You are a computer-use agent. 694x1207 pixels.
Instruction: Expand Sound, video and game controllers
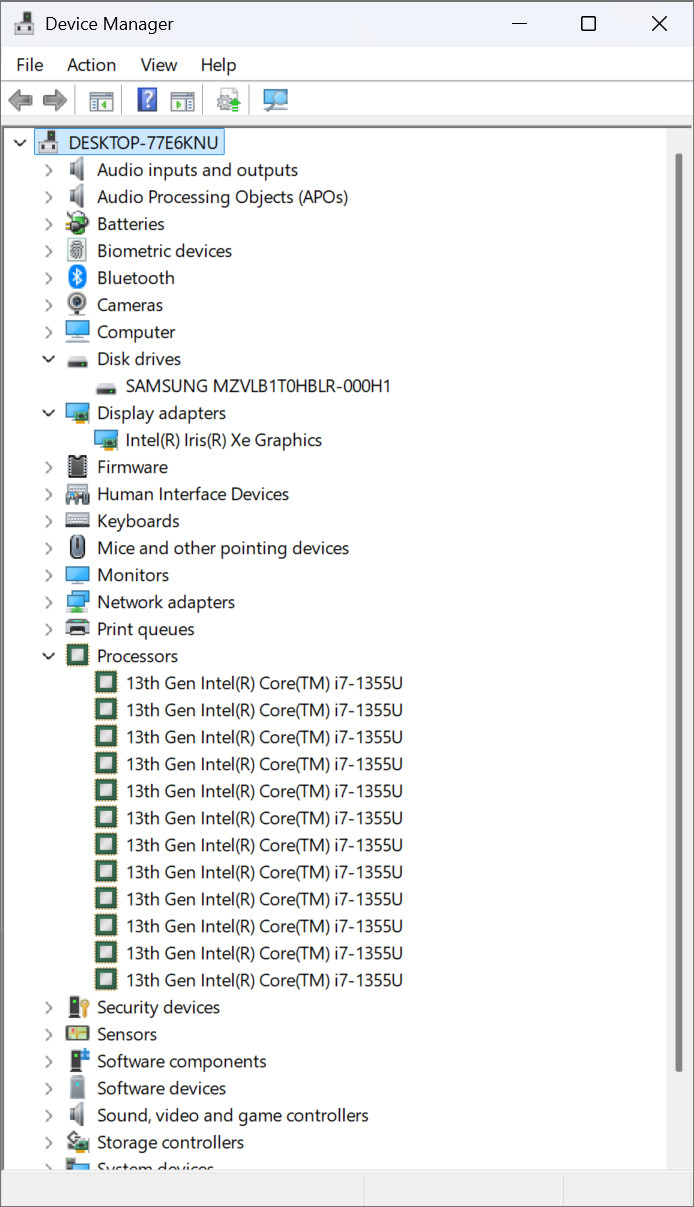[48, 1115]
